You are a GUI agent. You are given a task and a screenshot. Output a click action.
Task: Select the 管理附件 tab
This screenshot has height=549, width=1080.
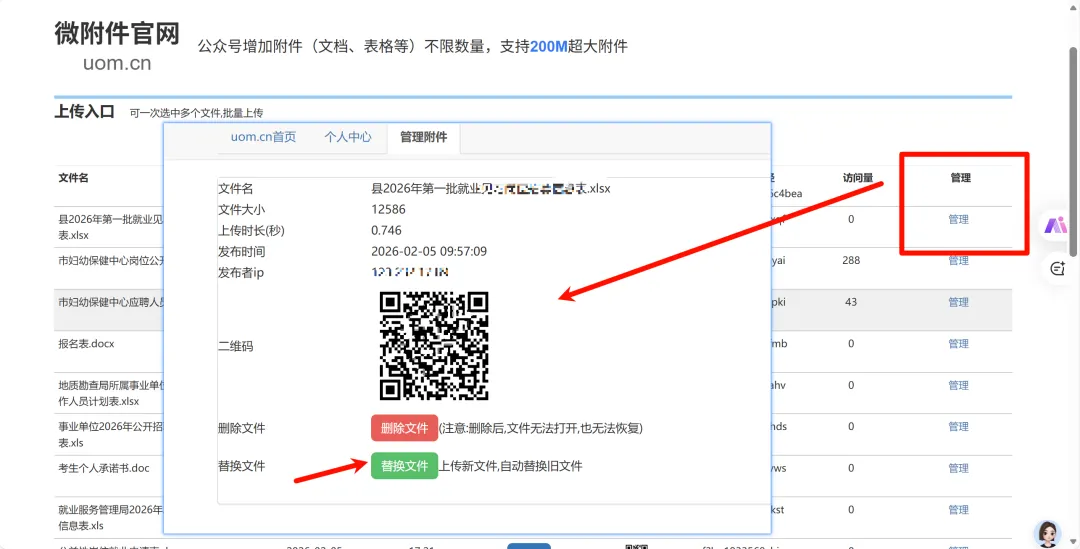tap(424, 137)
